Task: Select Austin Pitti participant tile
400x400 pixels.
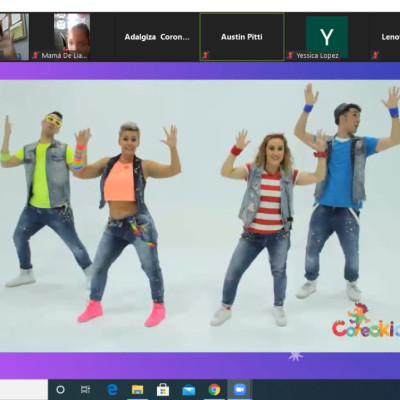Action: coord(242,37)
